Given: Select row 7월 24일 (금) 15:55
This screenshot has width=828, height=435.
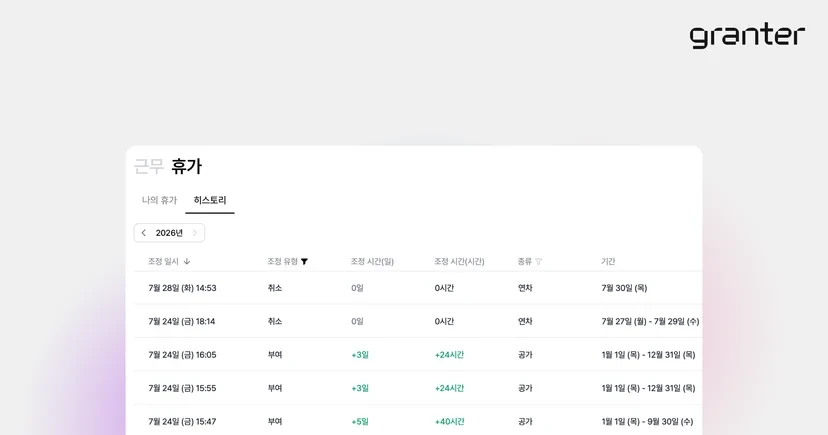Looking at the screenshot, I should [418, 387].
